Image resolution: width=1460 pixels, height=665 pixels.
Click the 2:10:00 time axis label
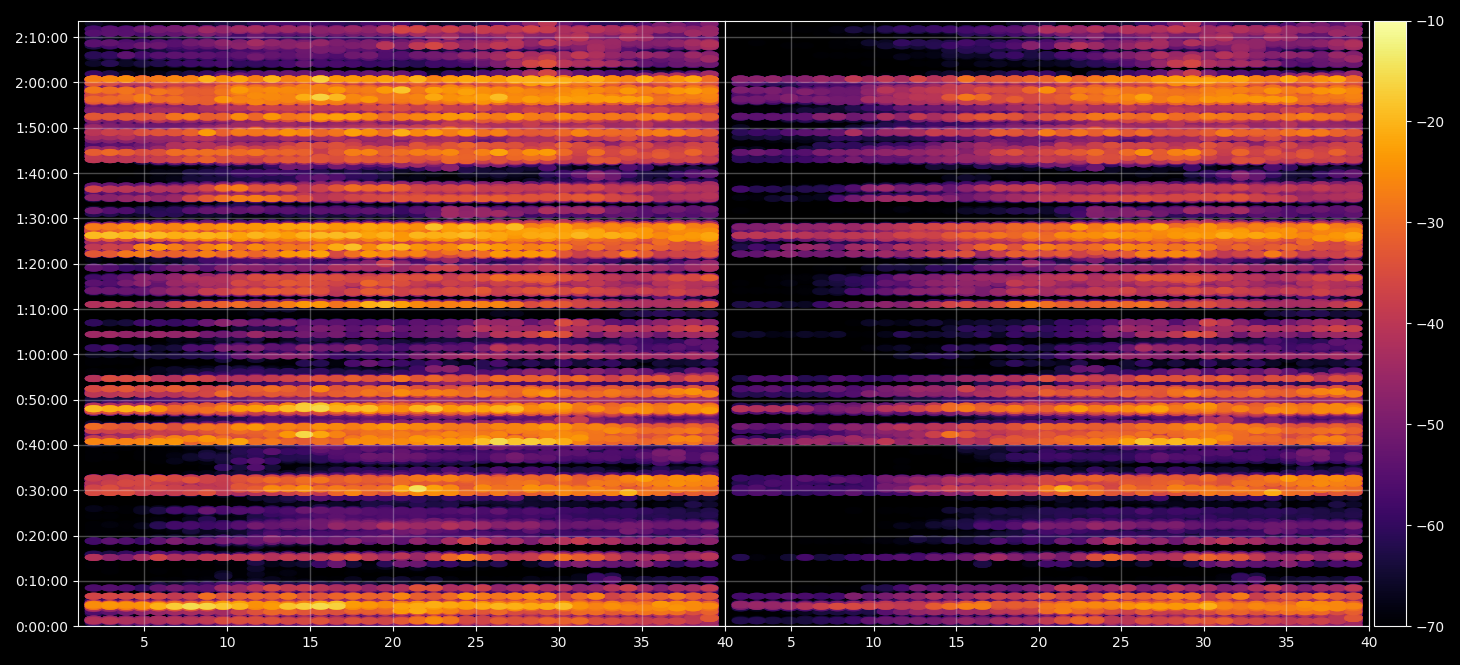(43, 38)
